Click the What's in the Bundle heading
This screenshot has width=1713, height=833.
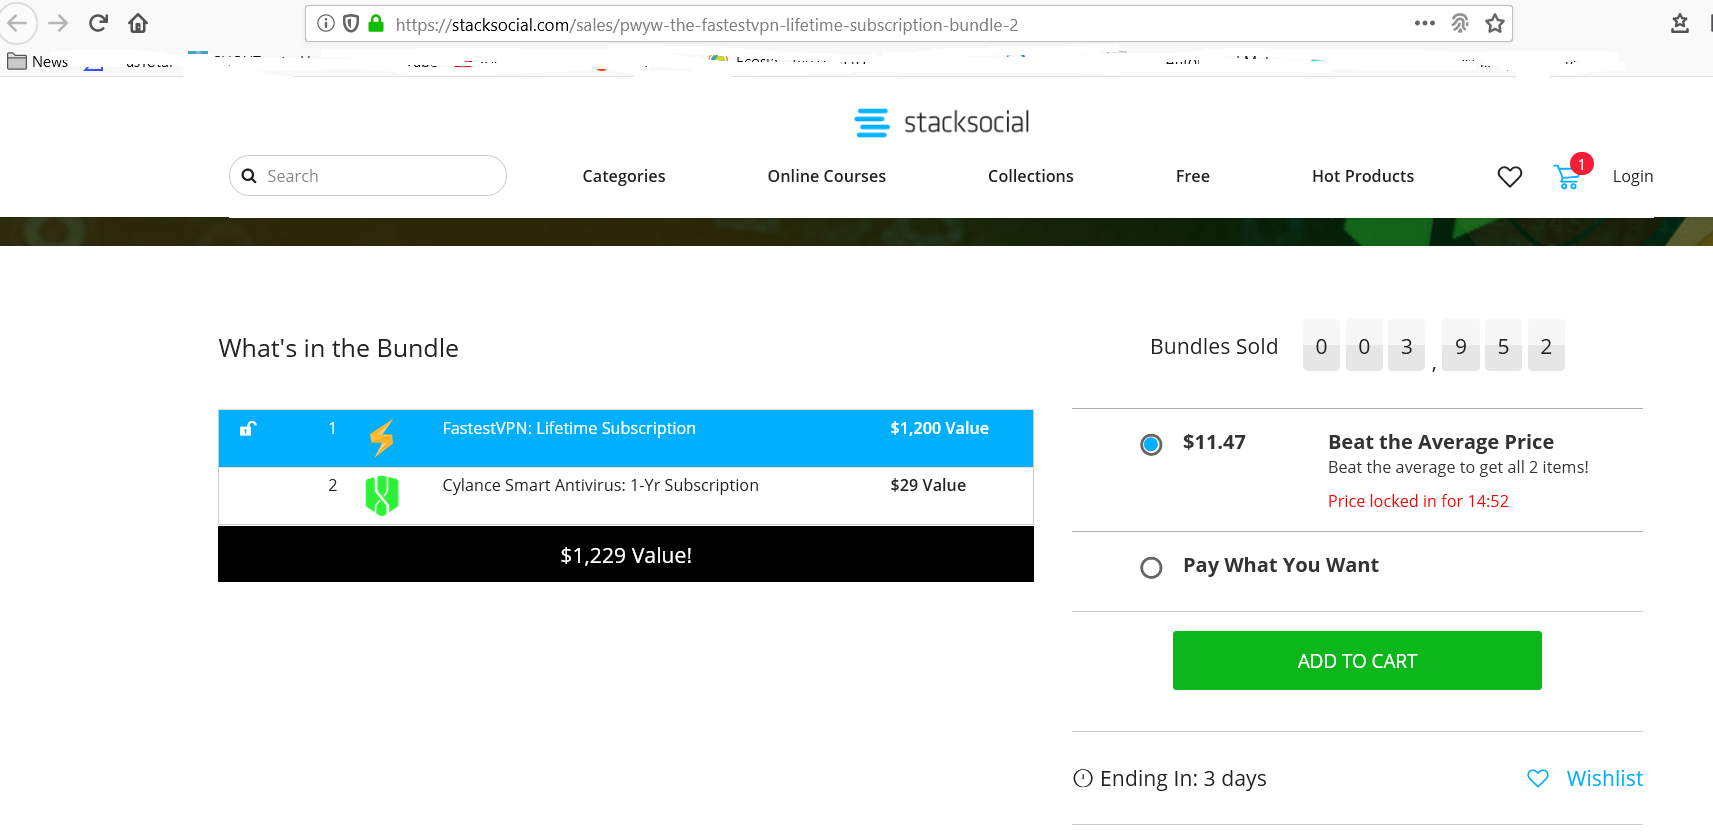tap(339, 348)
